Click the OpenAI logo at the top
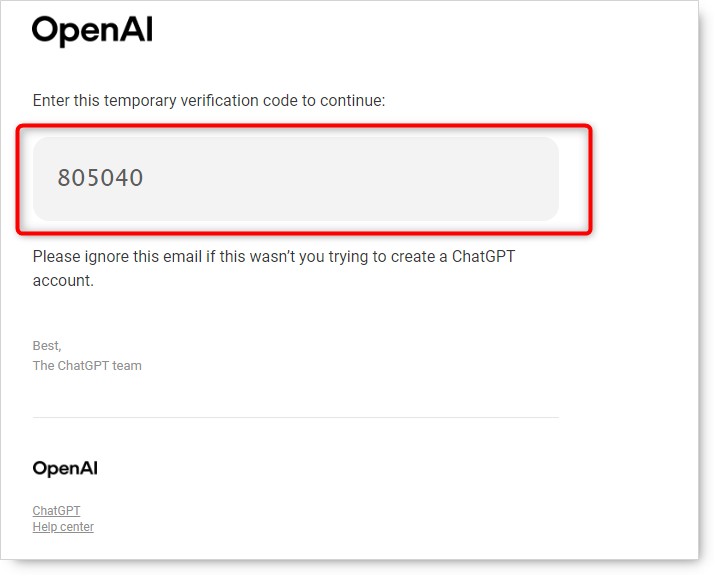 [92, 31]
